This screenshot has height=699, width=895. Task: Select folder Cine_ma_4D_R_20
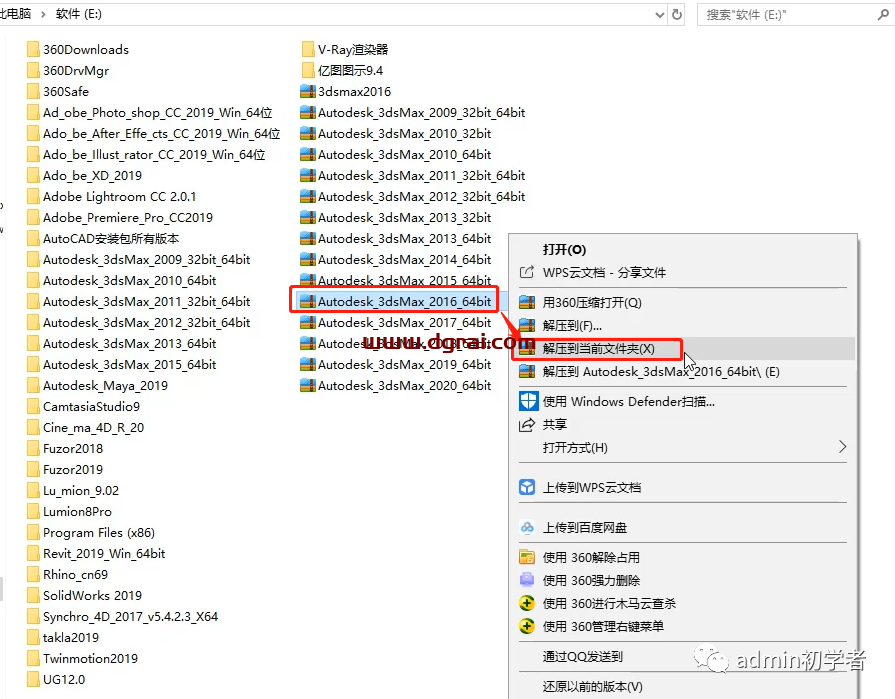(94, 428)
